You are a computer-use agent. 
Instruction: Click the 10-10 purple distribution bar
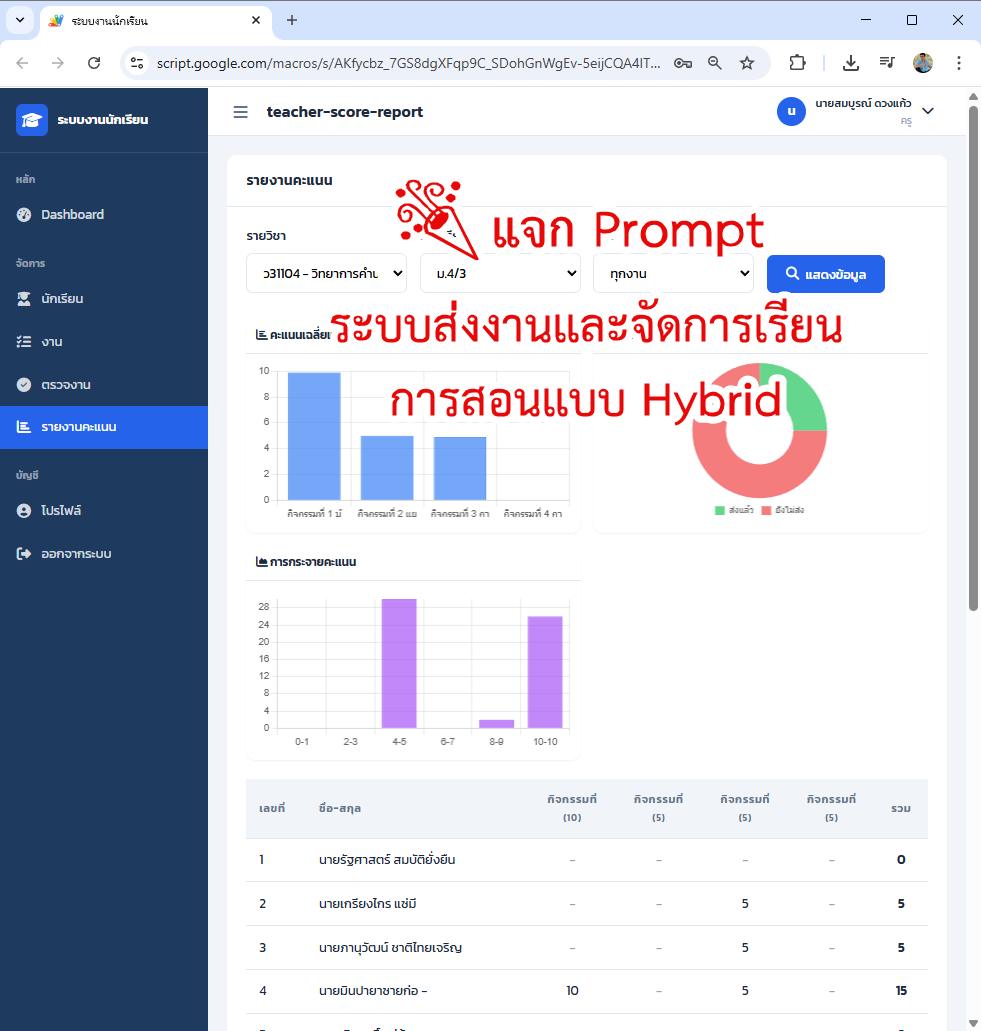[545, 672]
